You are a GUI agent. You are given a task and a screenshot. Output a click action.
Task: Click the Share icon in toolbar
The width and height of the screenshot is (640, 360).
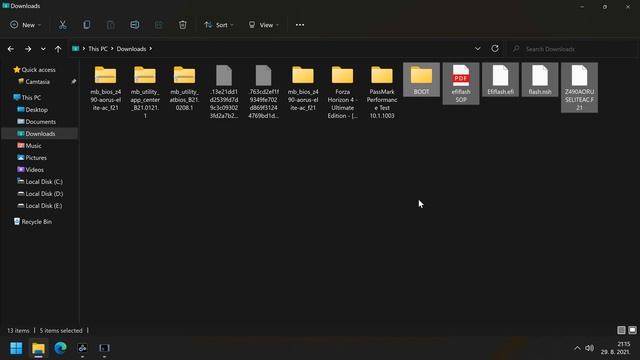159,25
